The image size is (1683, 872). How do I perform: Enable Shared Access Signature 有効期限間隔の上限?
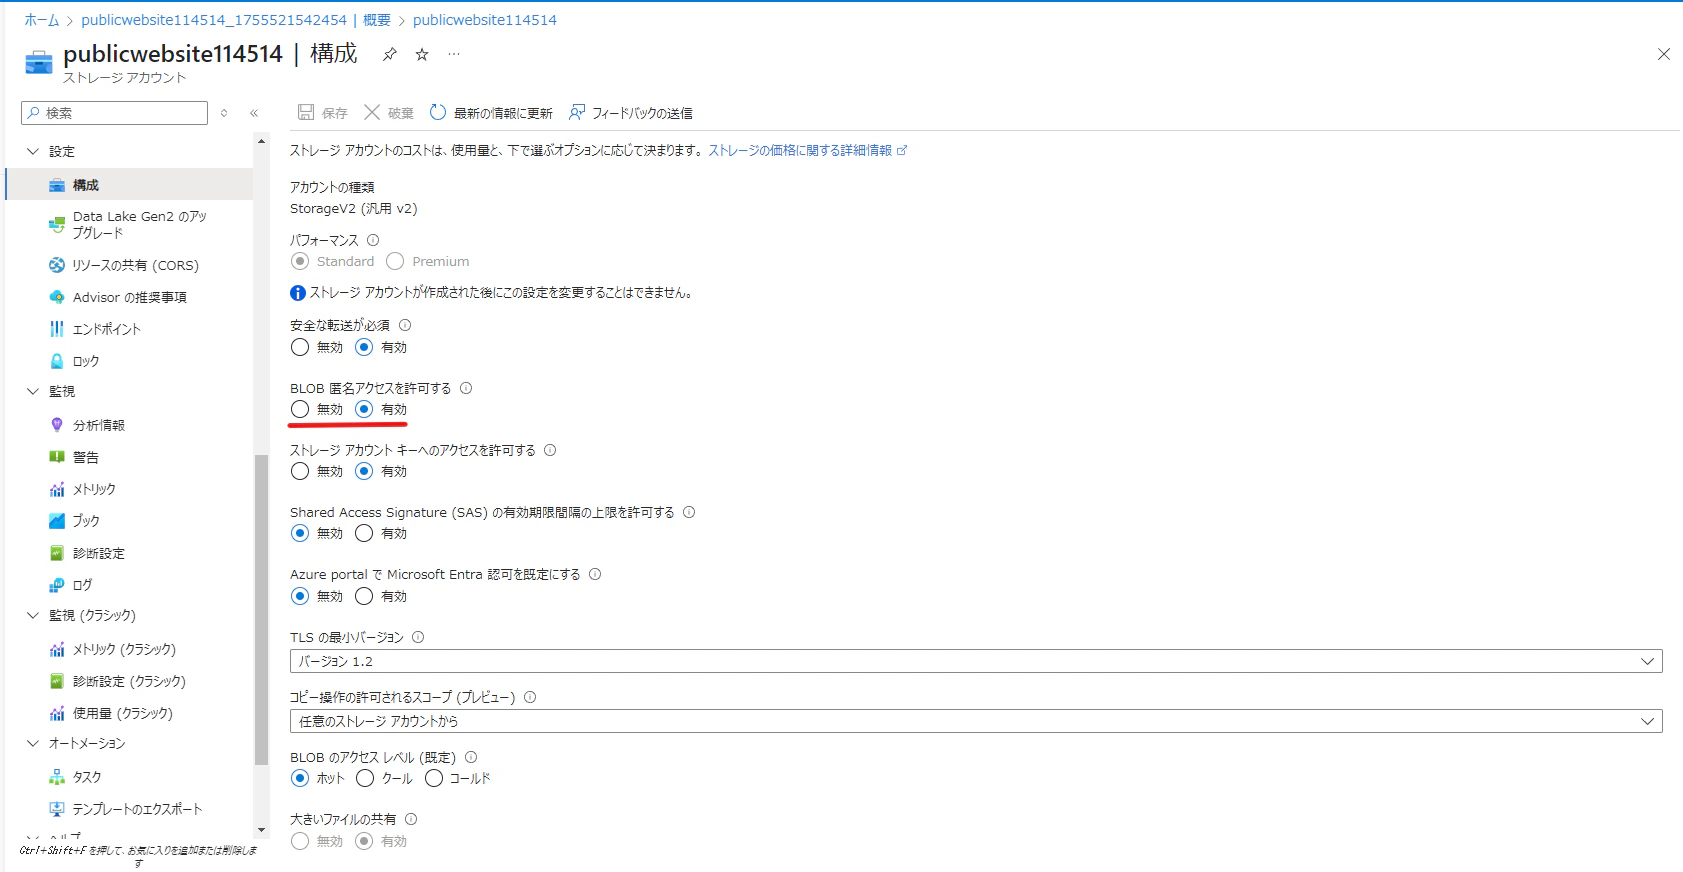pos(364,533)
